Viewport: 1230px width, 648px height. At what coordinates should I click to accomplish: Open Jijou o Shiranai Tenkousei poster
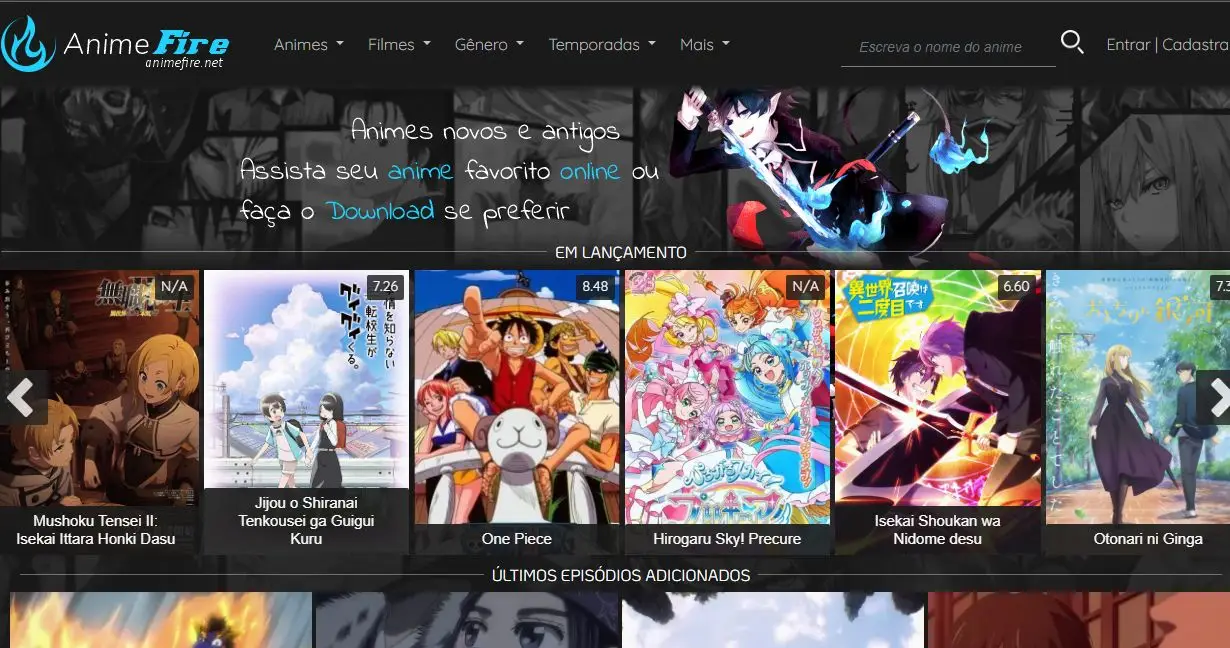306,379
